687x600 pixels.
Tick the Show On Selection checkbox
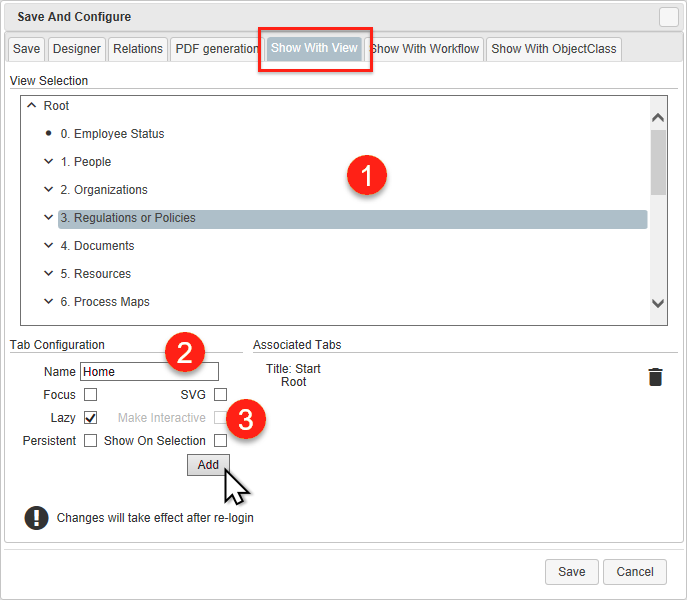220,441
